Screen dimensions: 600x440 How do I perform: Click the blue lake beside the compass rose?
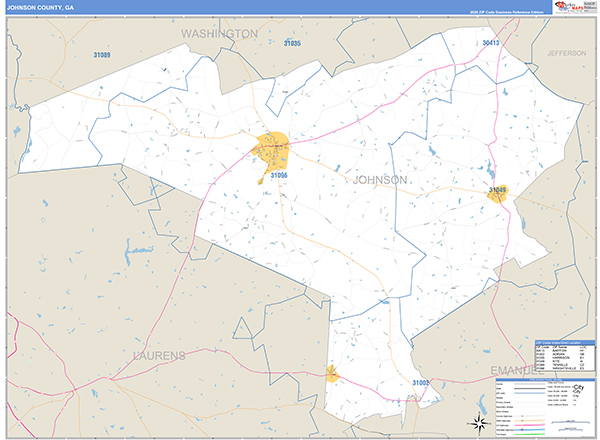[482, 405]
